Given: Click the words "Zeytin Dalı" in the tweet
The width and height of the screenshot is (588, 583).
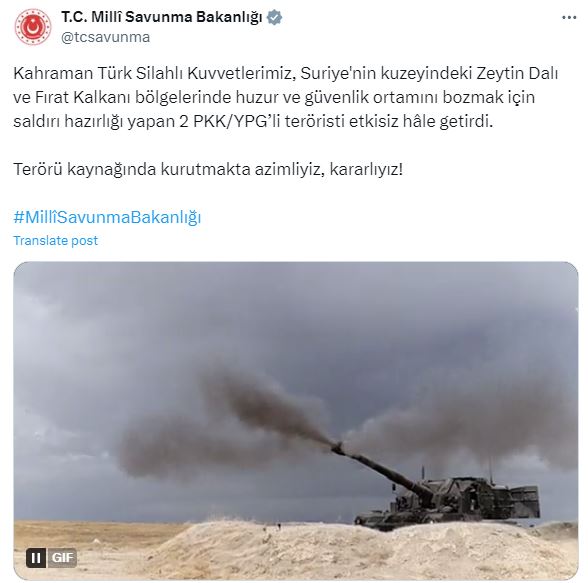Looking at the screenshot, I should tap(517, 73).
